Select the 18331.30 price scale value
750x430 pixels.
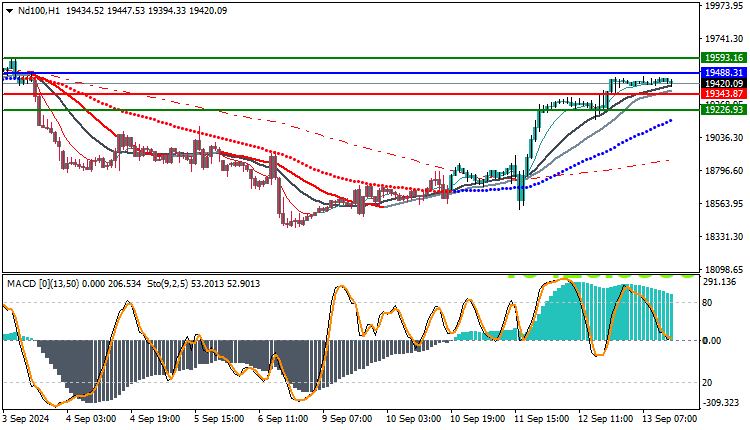(724, 237)
